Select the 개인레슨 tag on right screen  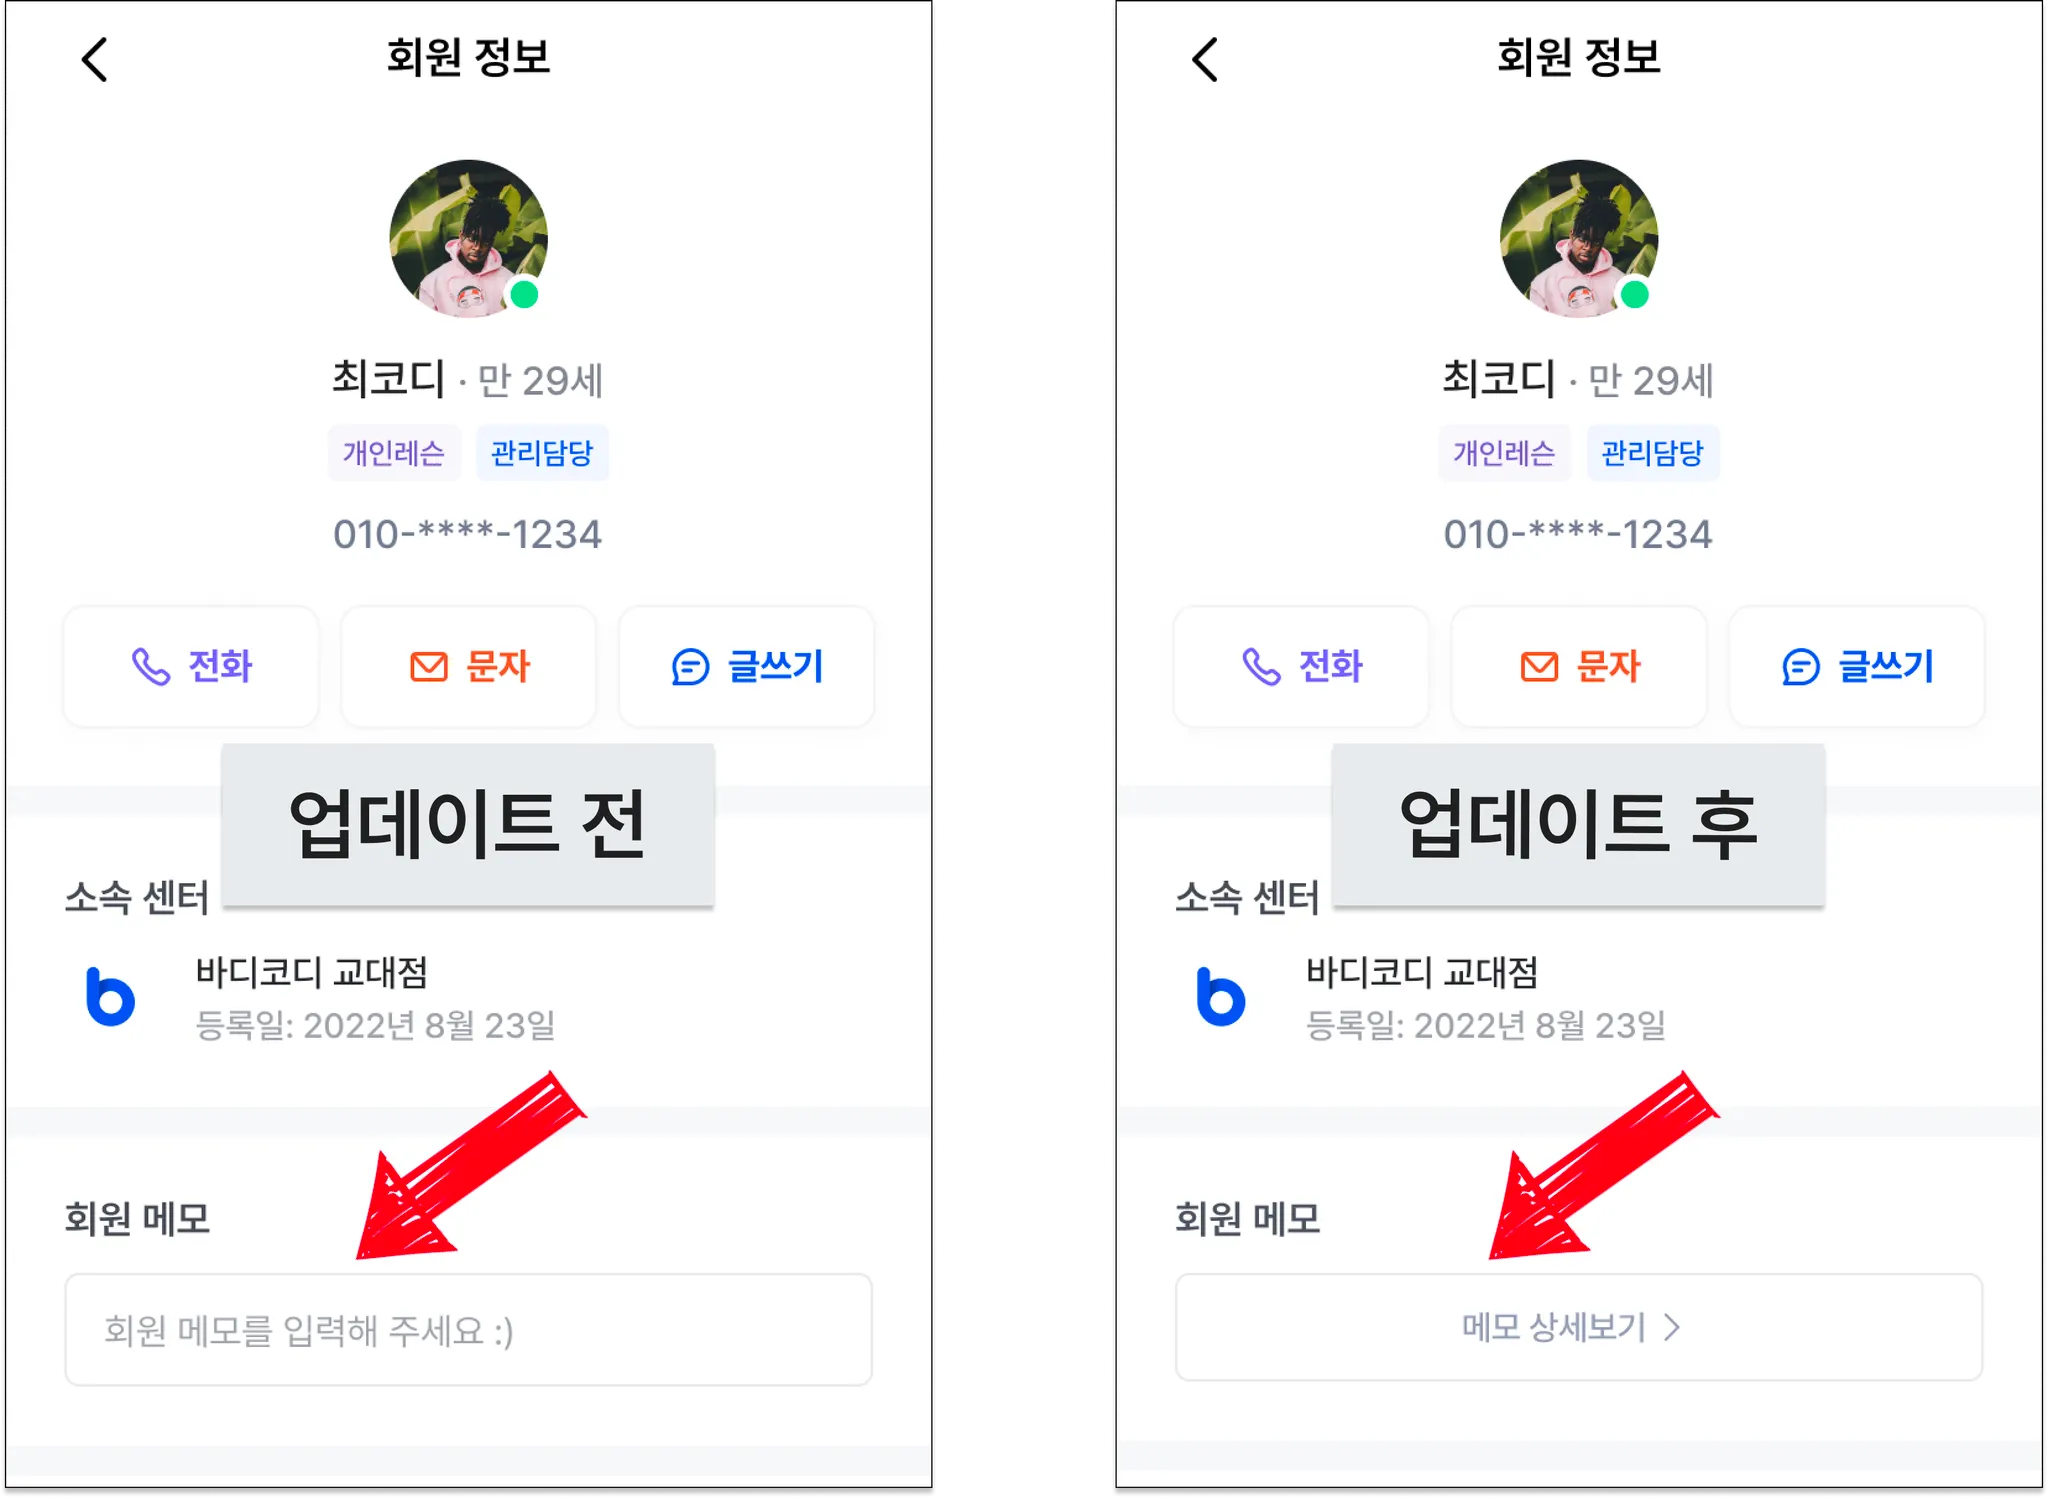(1504, 453)
